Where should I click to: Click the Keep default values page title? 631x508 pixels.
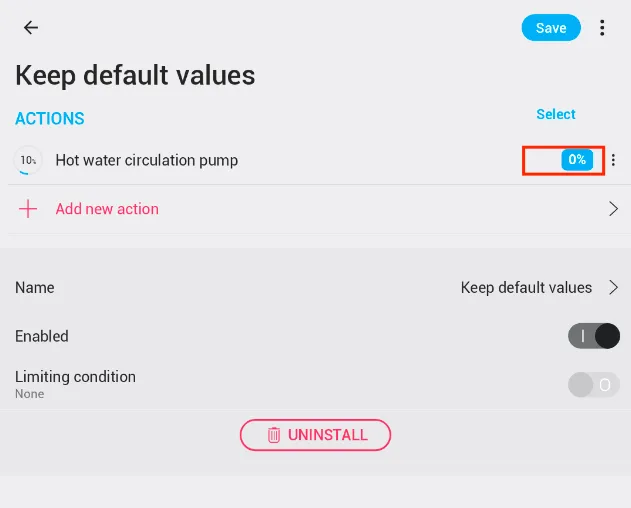[x=135, y=75]
